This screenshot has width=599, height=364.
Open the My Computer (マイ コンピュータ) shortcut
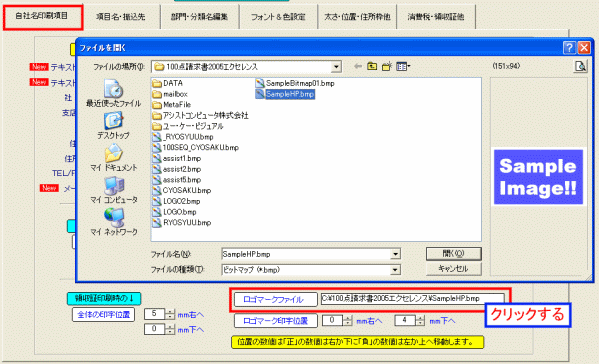[x=113, y=190]
